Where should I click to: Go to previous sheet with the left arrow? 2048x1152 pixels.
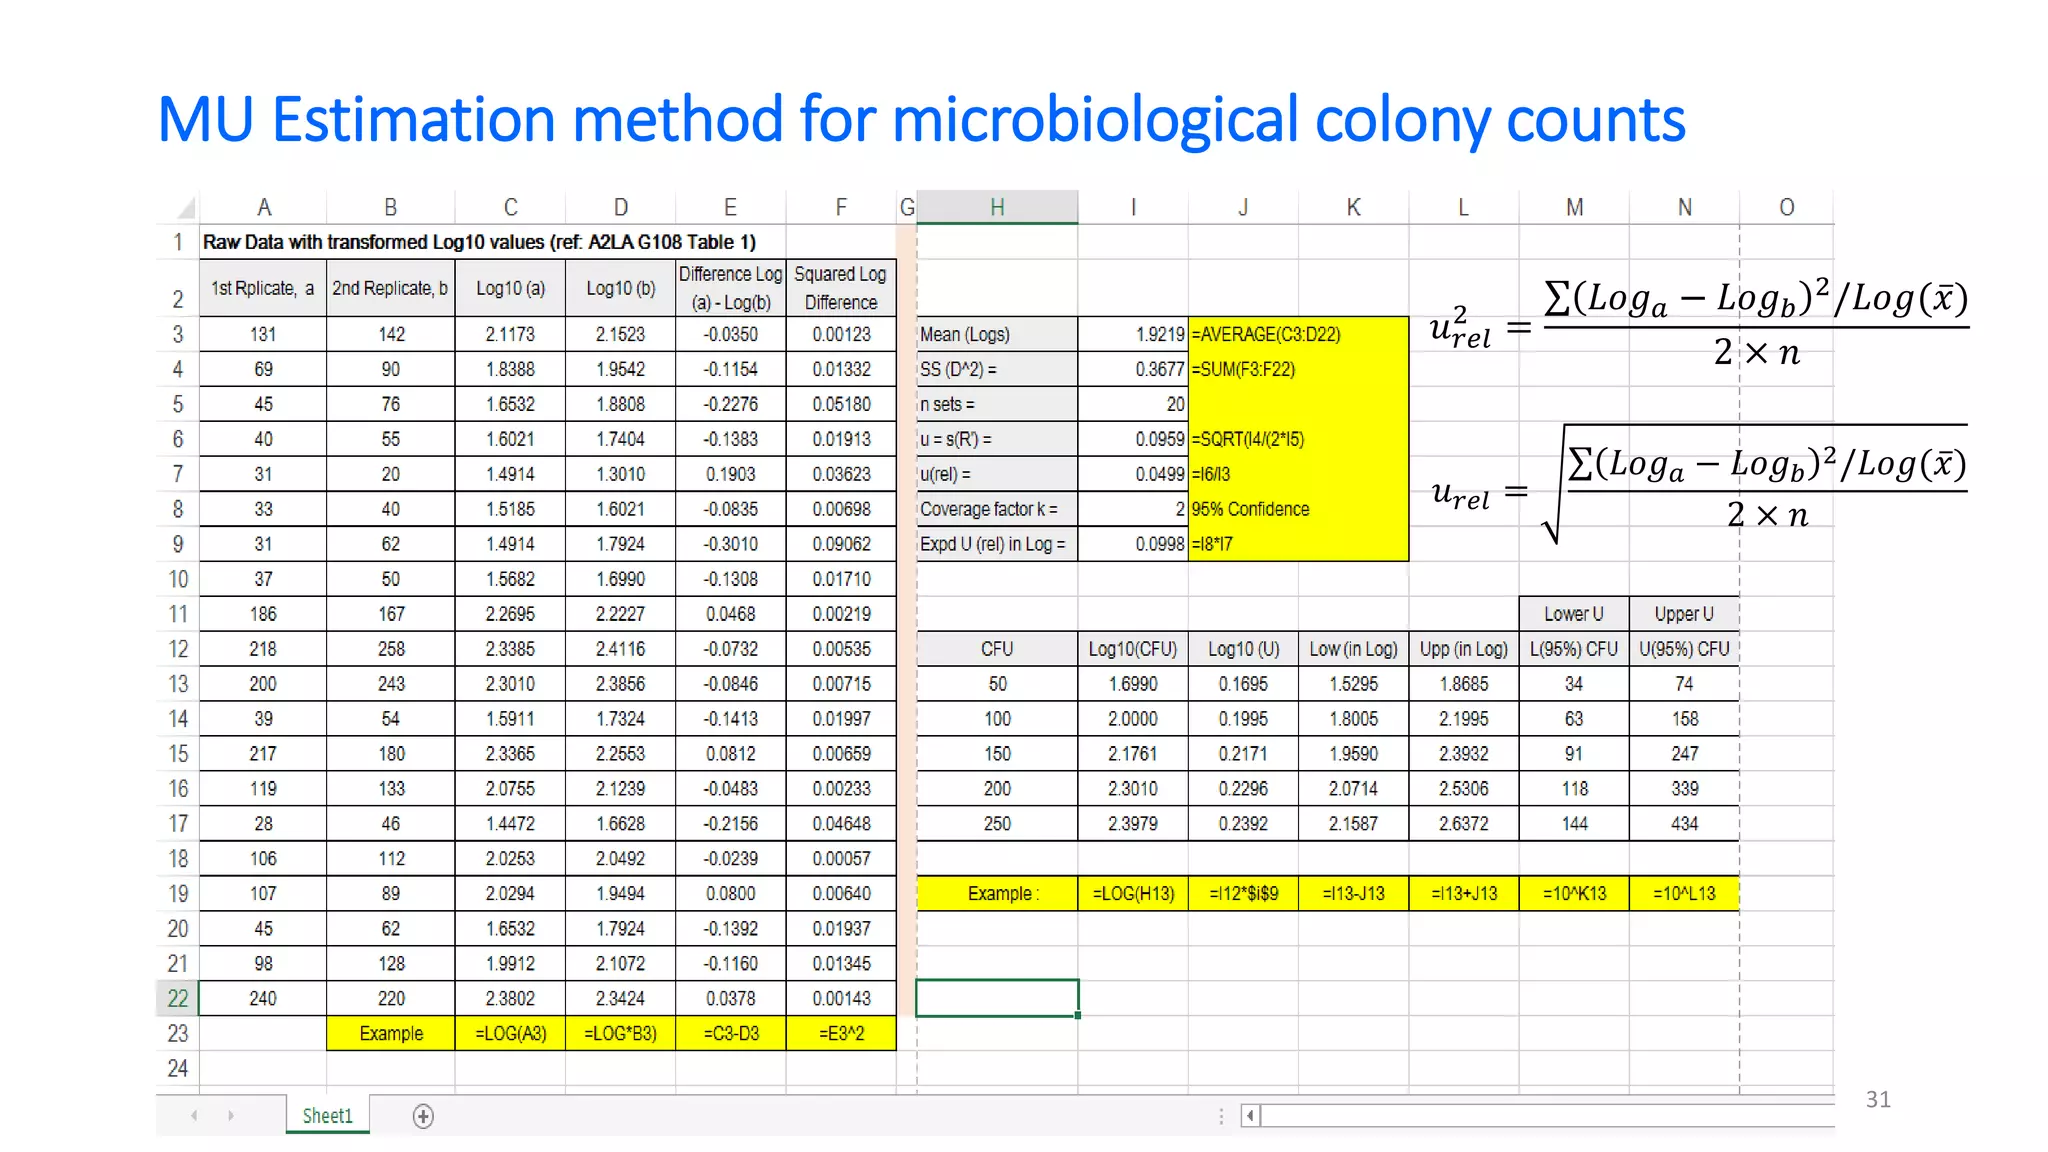[x=194, y=1116]
